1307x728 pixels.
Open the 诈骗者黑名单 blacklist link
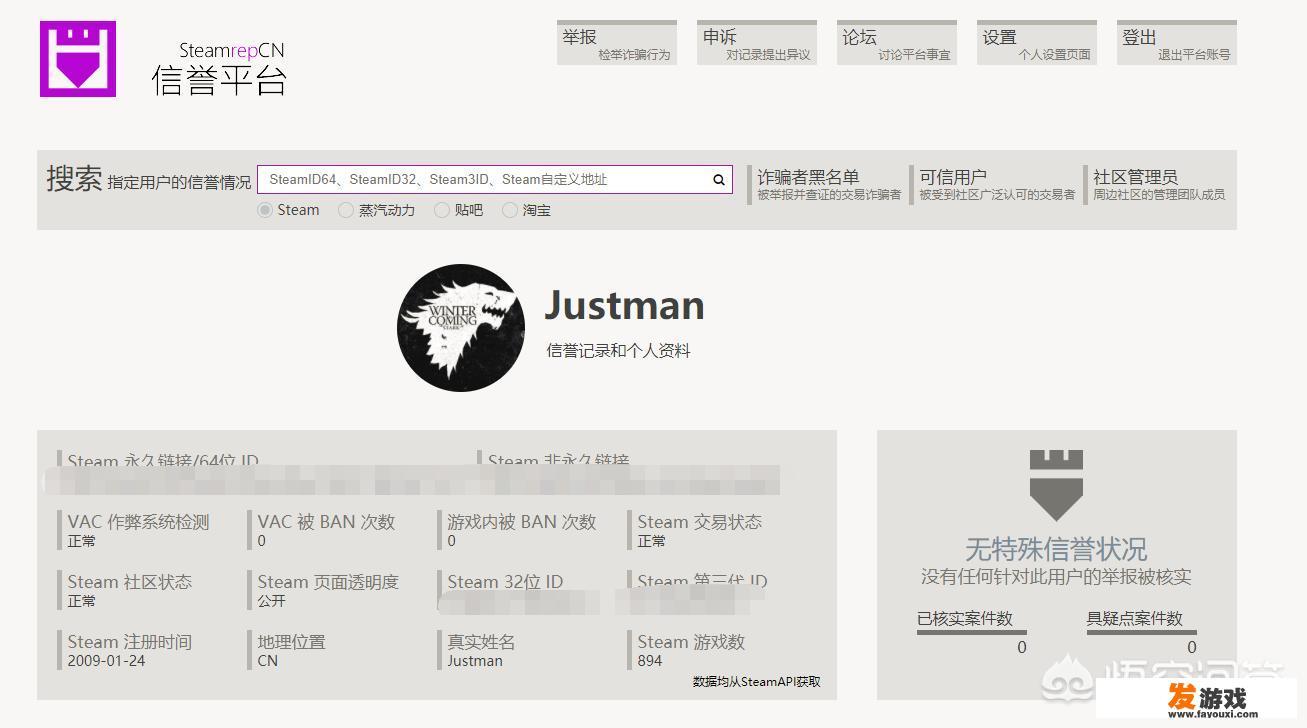click(826, 185)
